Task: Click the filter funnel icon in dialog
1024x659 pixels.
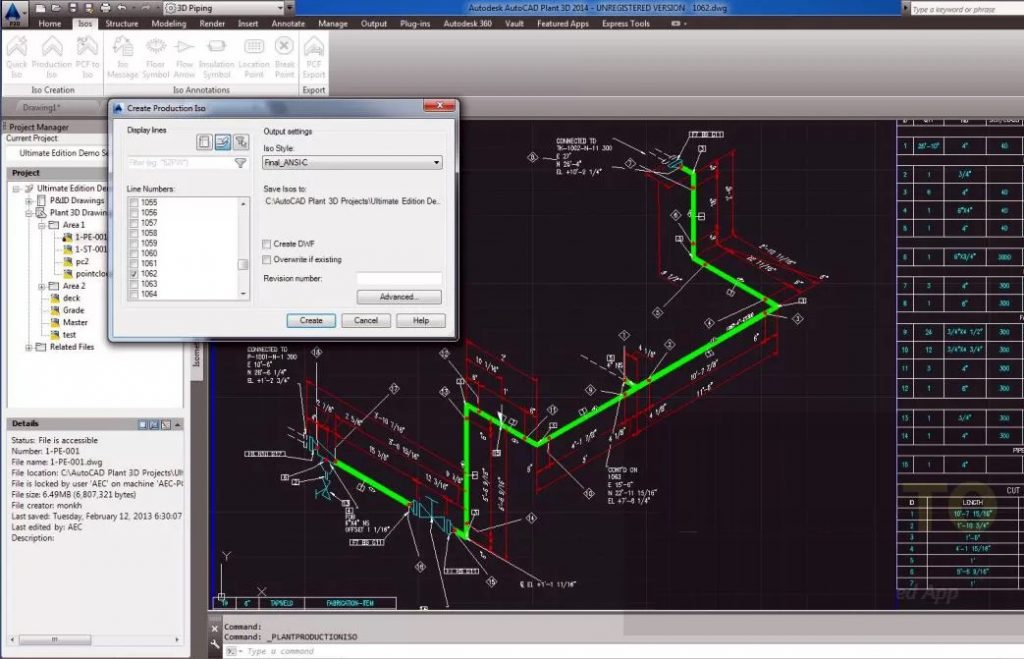Action: tap(240, 163)
